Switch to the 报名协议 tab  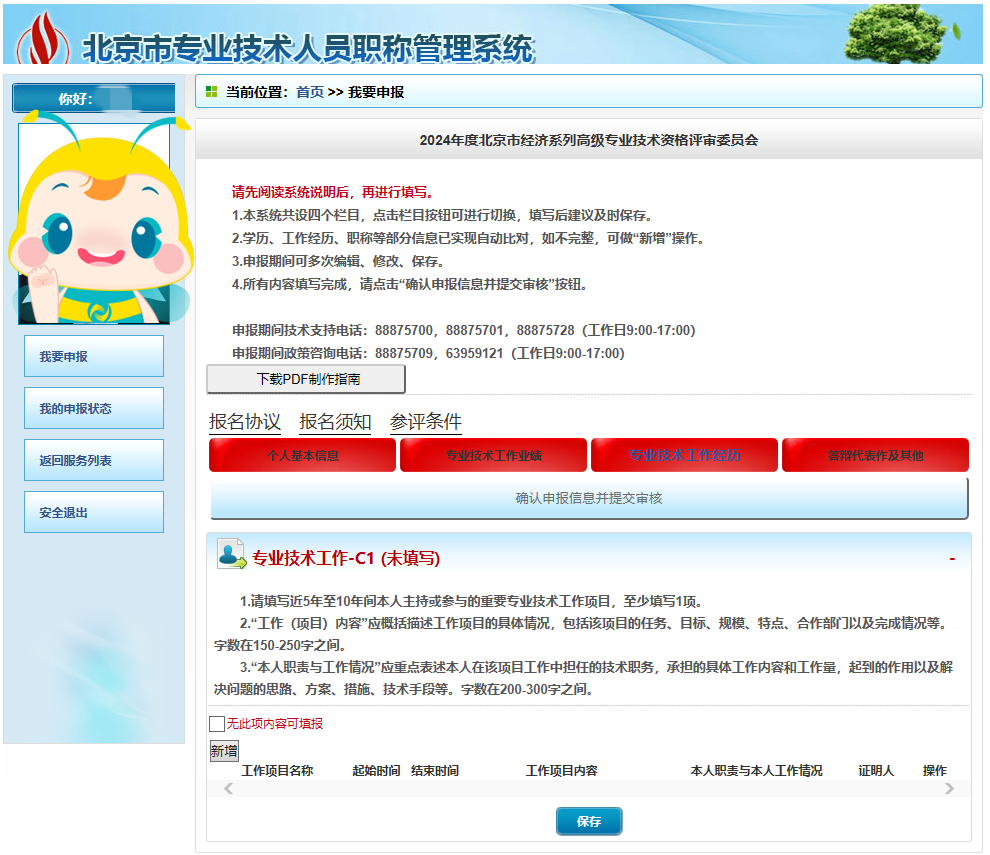(243, 422)
